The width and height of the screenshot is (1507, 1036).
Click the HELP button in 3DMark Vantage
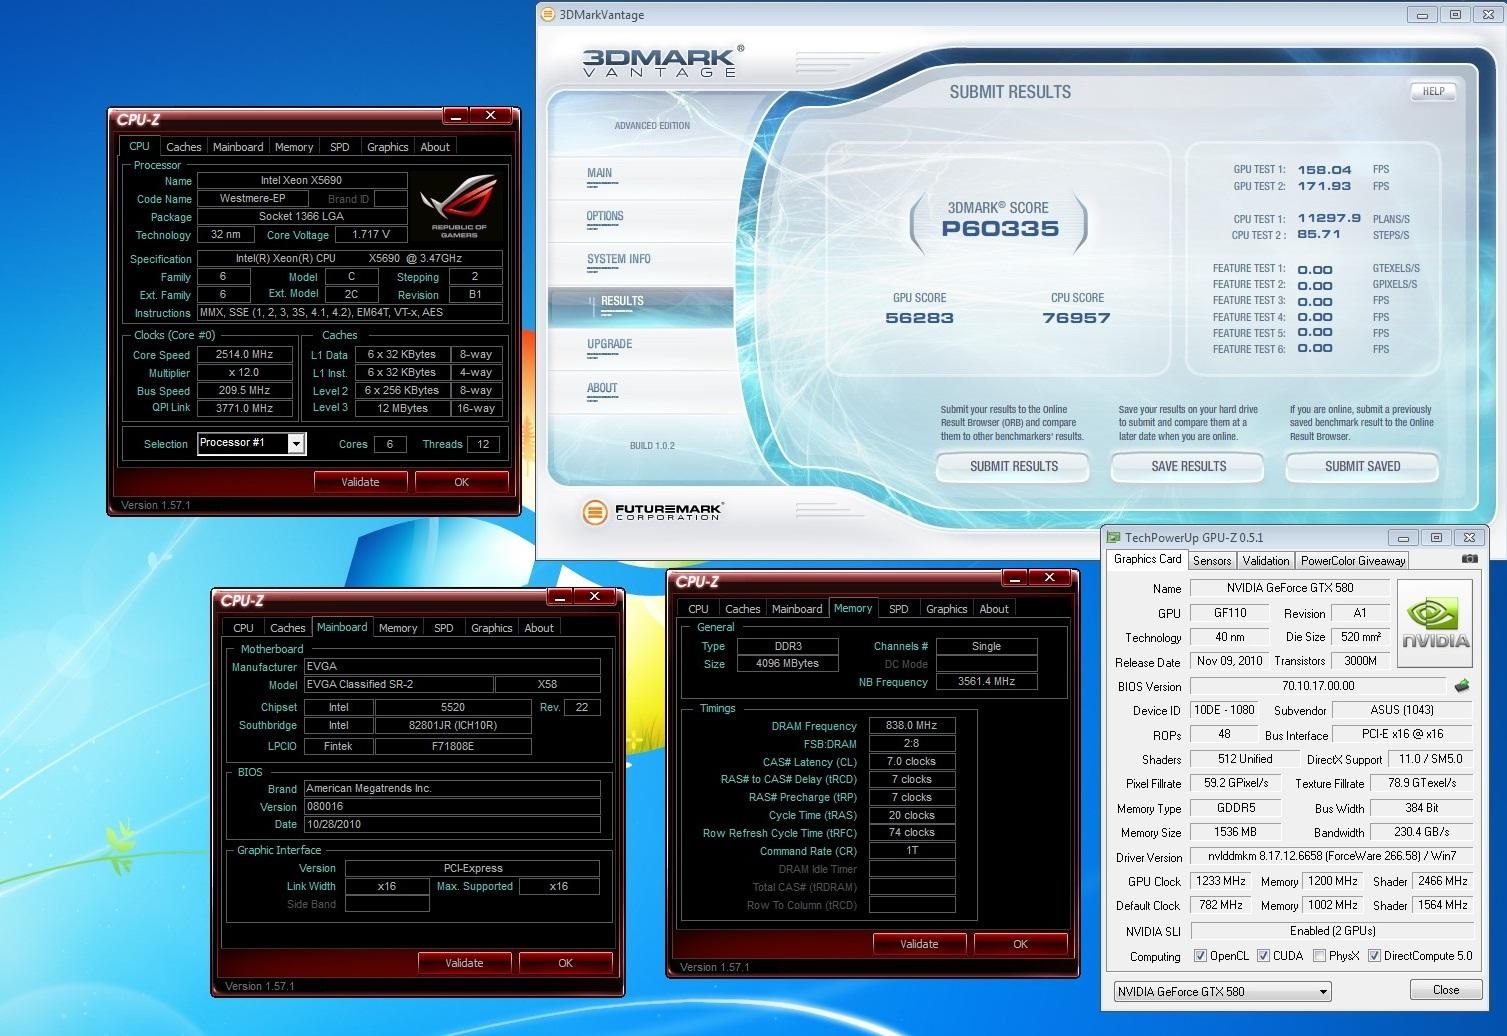(x=1433, y=91)
